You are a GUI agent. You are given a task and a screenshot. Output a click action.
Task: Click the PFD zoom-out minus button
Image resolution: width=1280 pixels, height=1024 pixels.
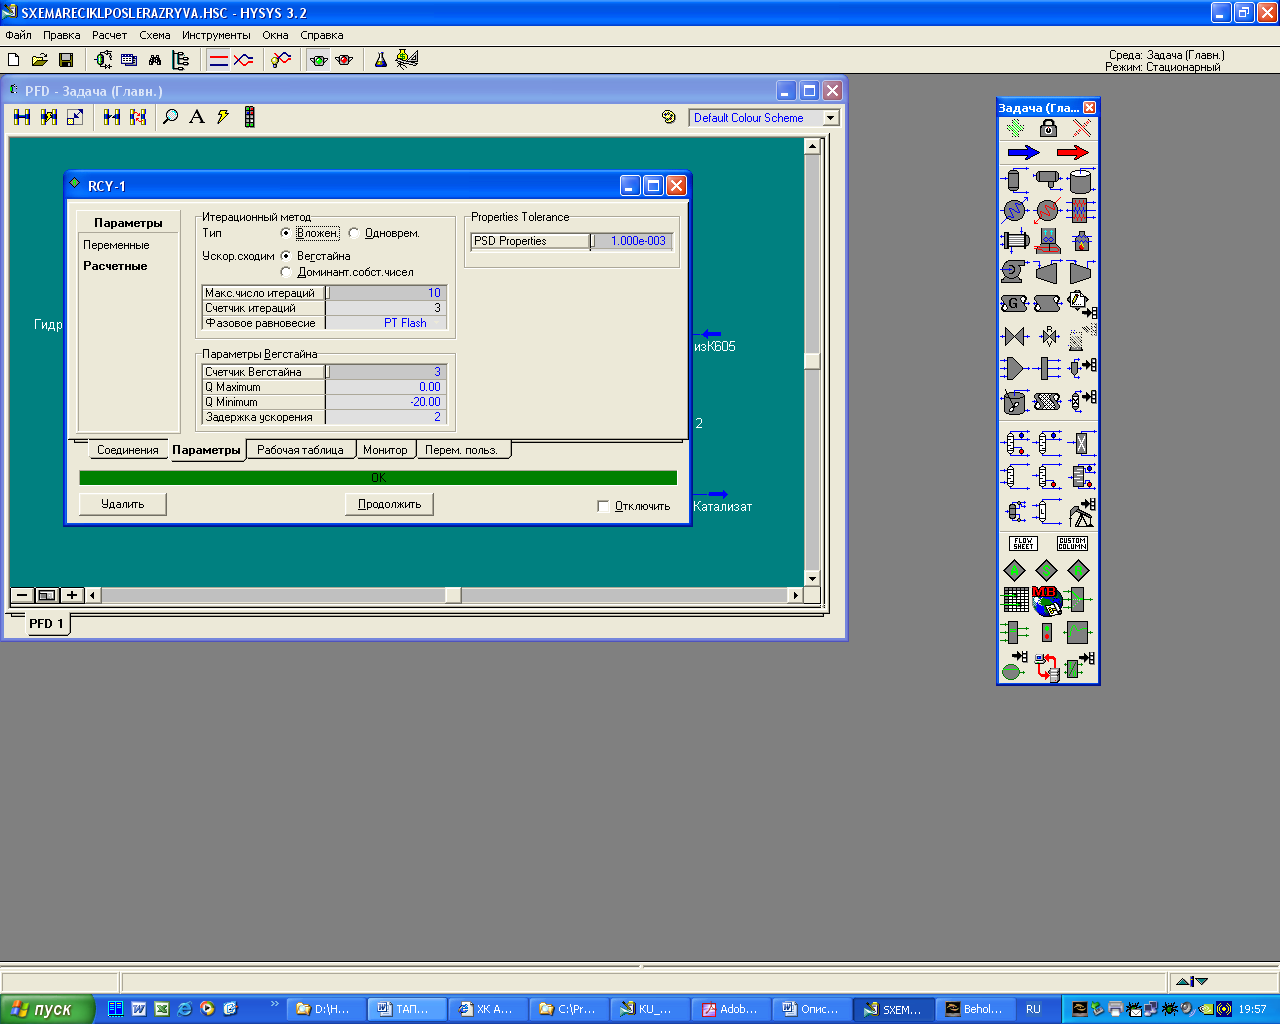click(x=22, y=595)
